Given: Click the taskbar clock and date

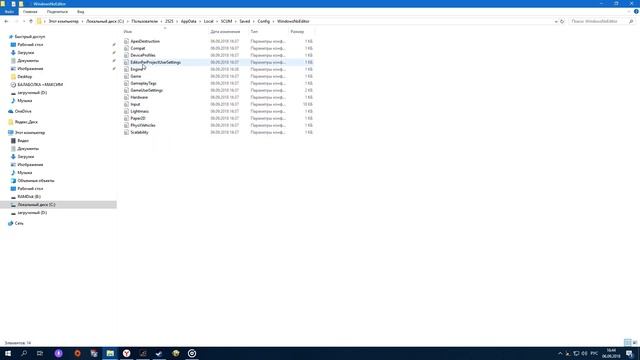Looking at the screenshot, I should tap(611, 353).
